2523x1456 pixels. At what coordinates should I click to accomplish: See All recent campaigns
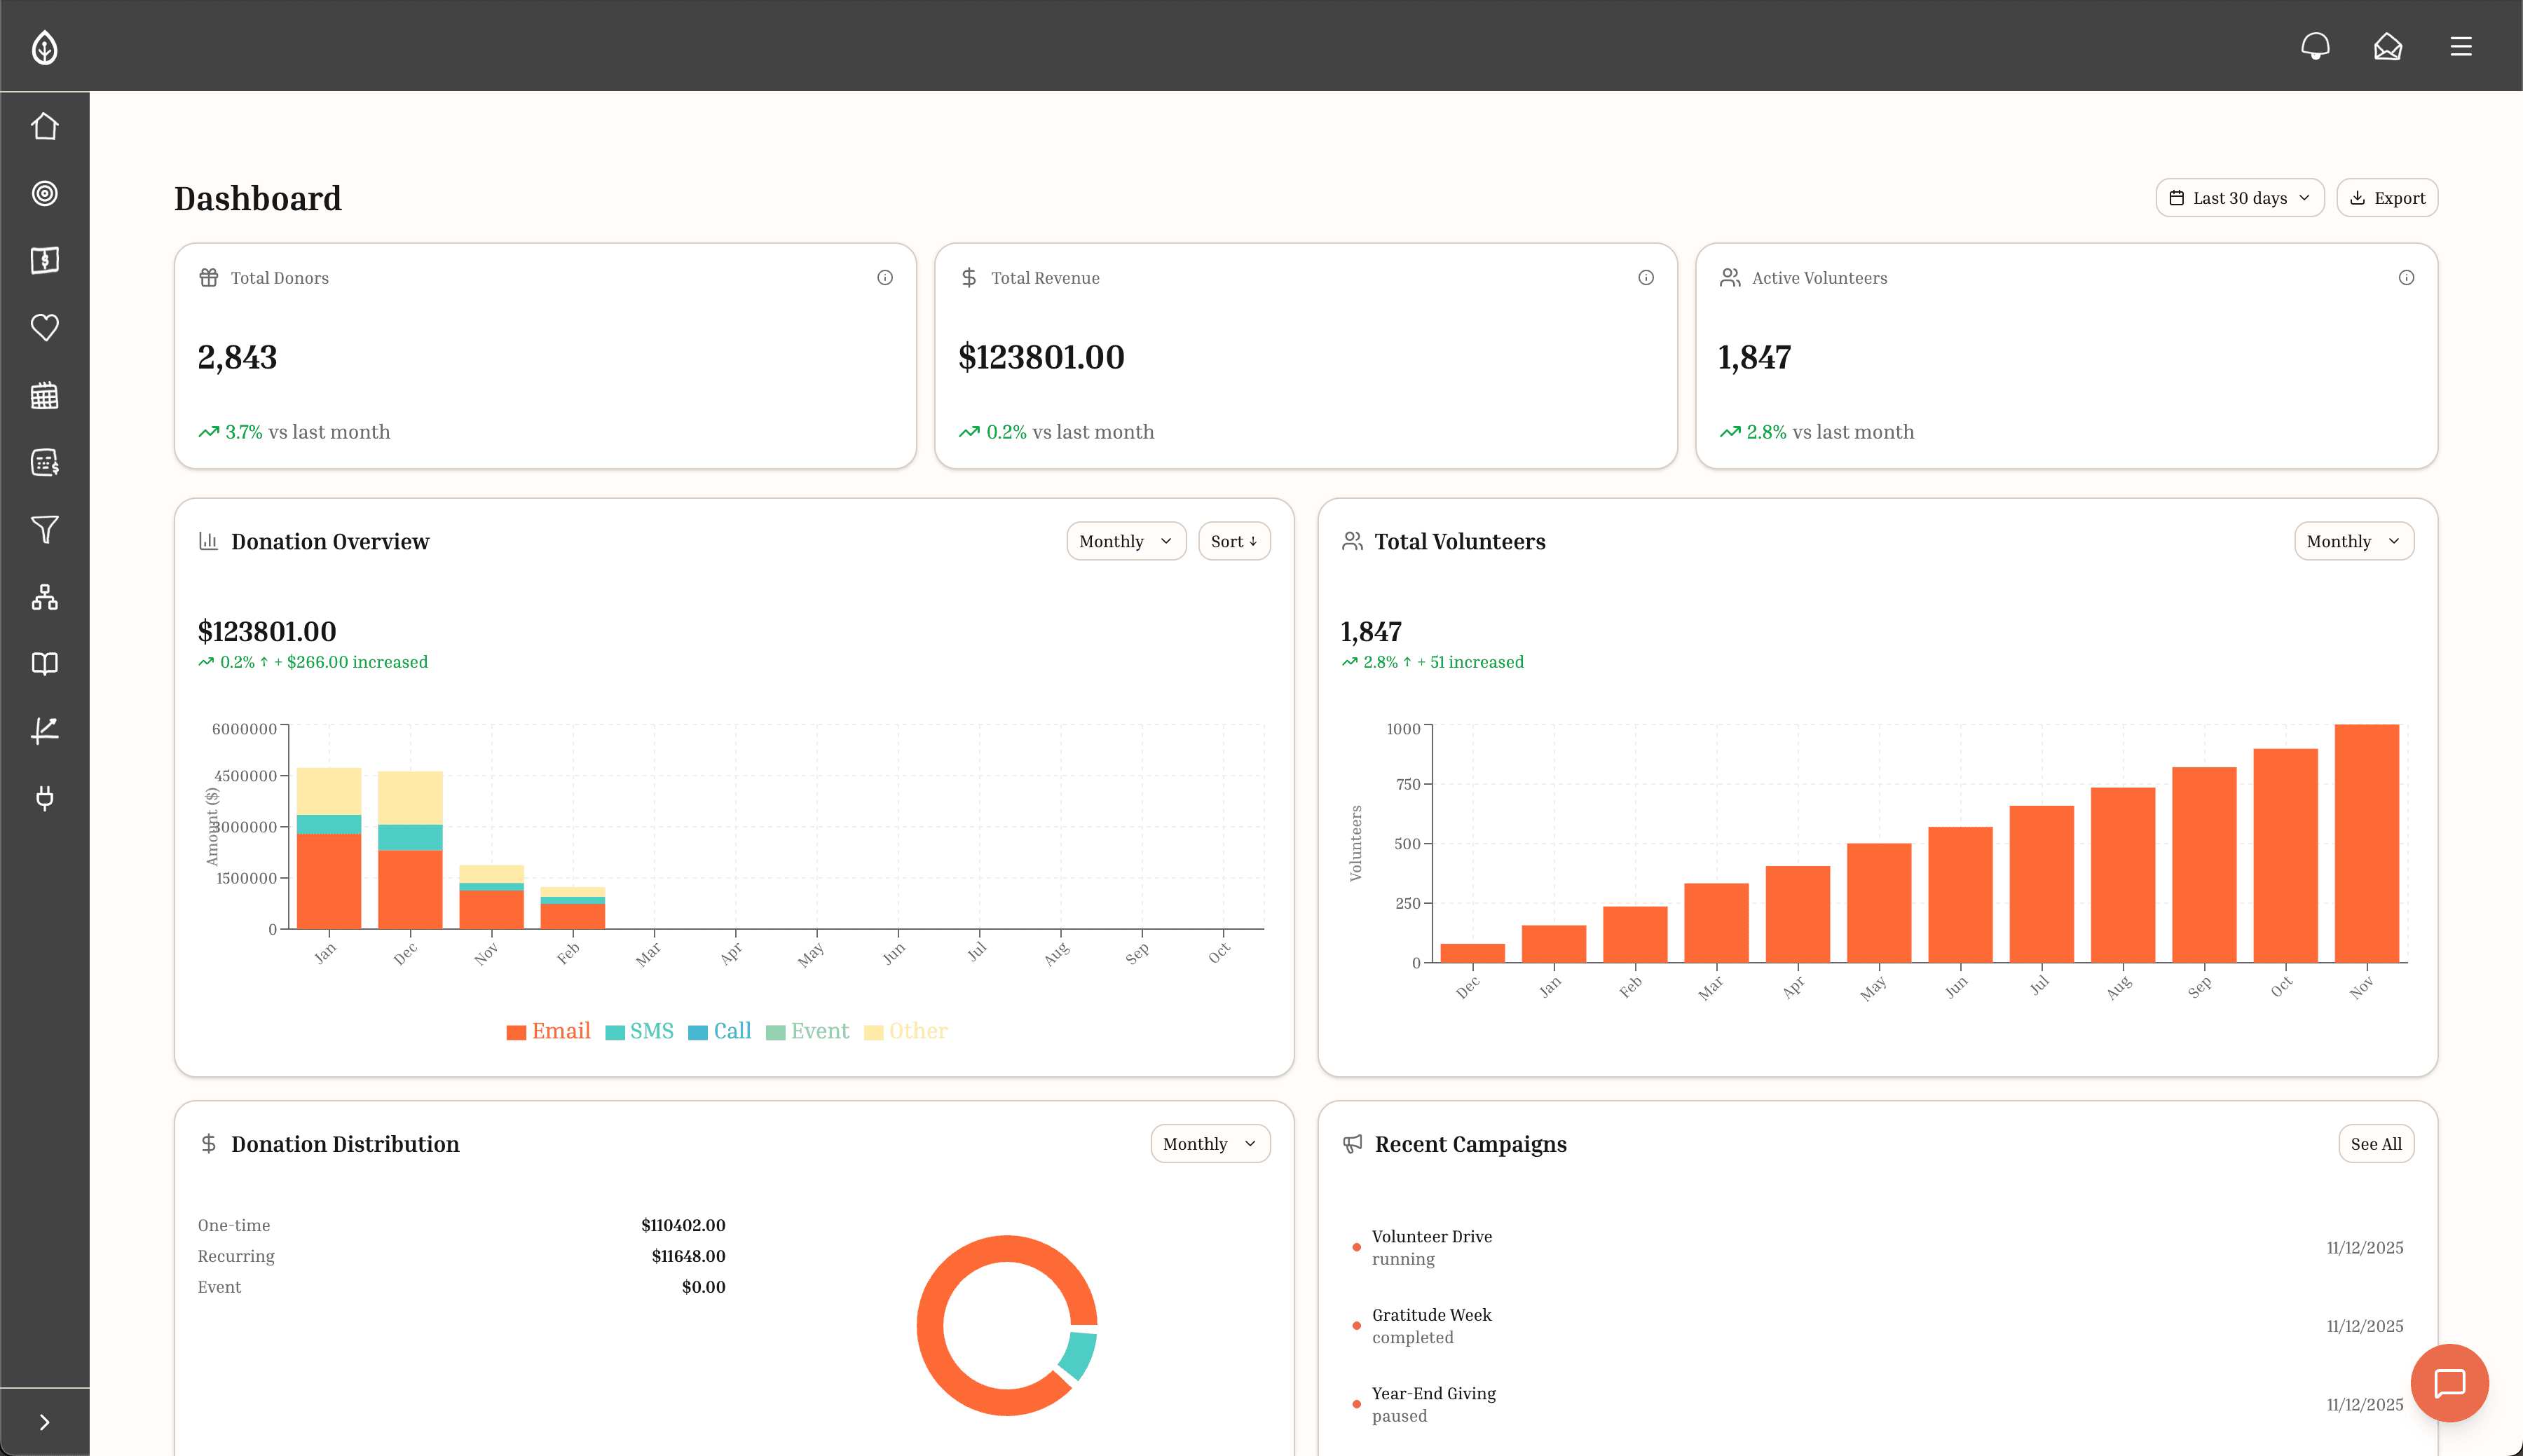2375,1143
